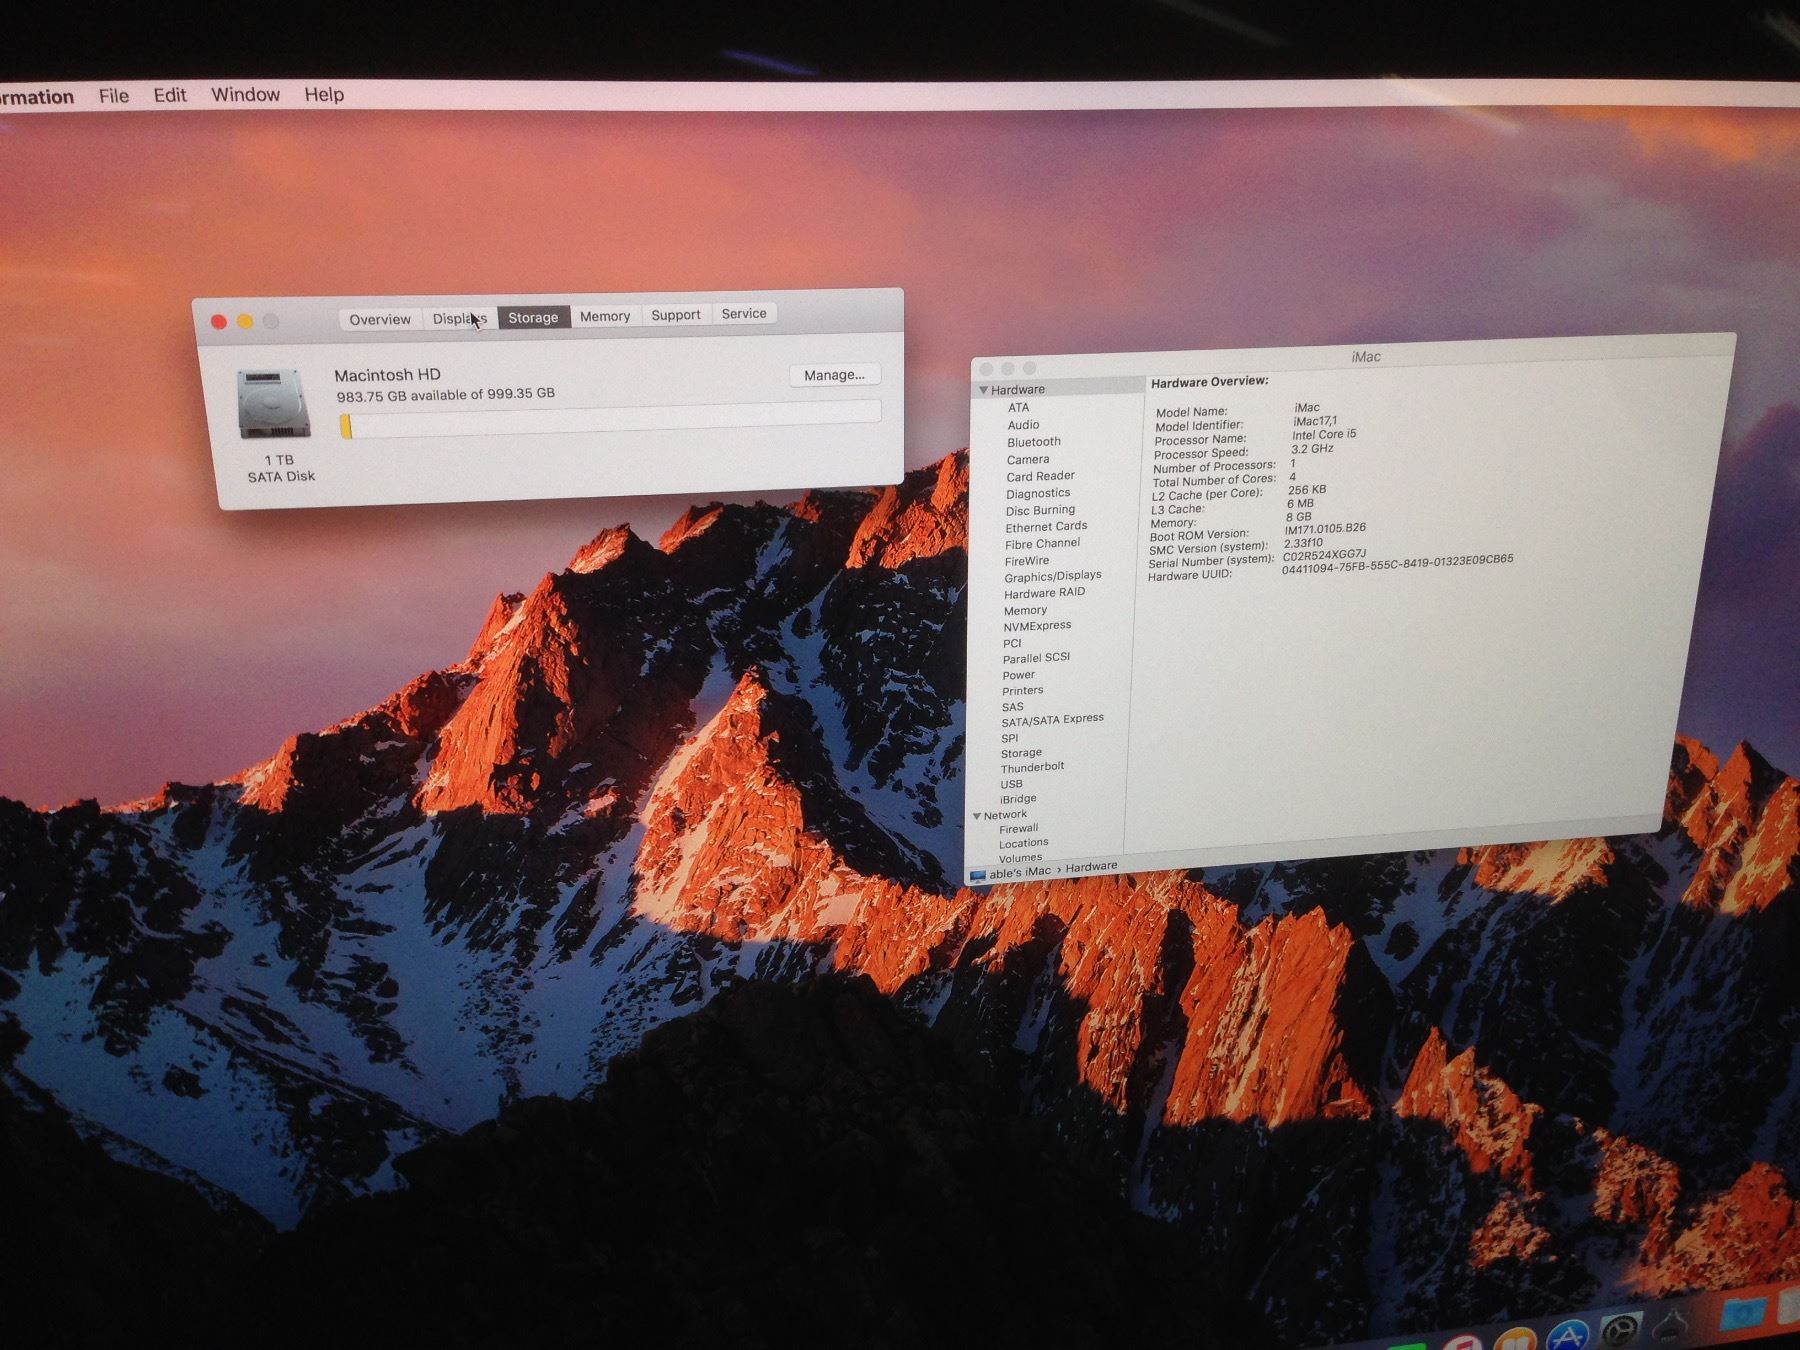This screenshot has width=1800, height=1350.
Task: Select Bluetooth in the sidebar
Action: 1034,442
